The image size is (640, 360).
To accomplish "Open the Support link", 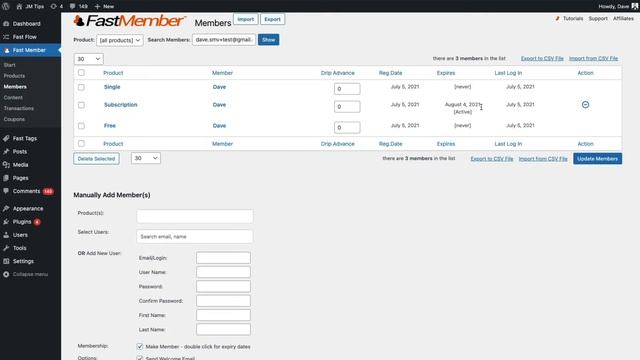I will [x=598, y=19].
